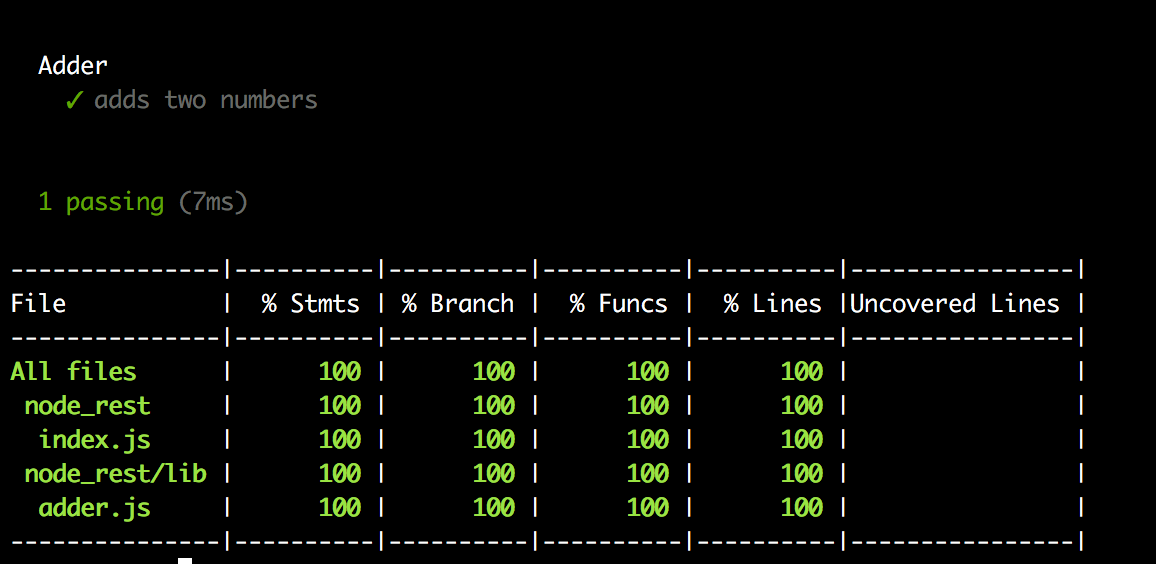This screenshot has width=1156, height=564.
Task: Click the % Stmts column header
Action: (x=310, y=304)
